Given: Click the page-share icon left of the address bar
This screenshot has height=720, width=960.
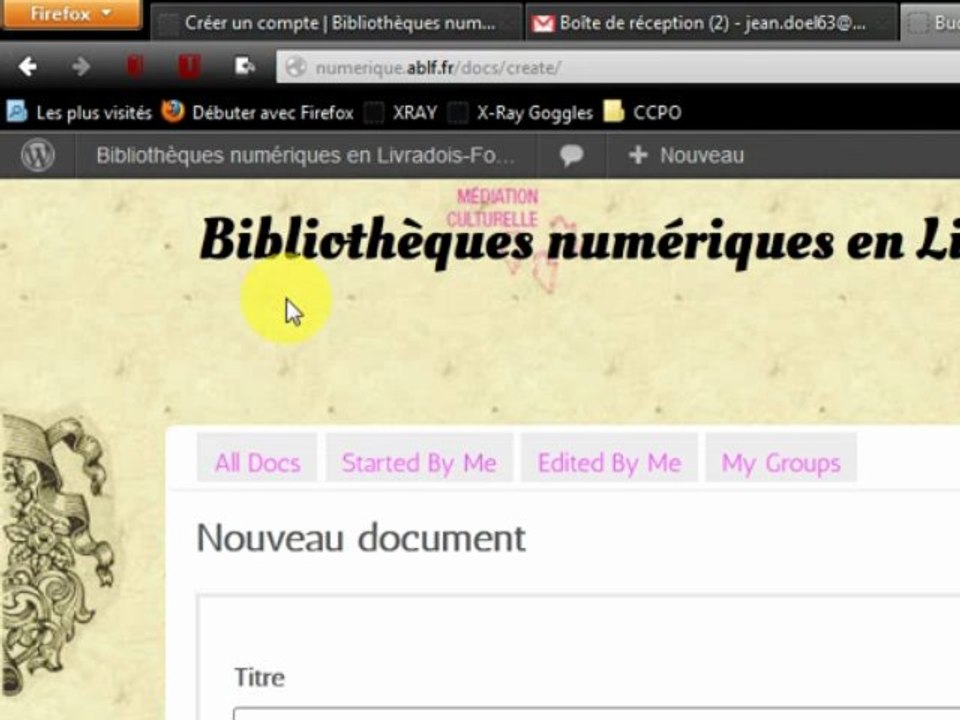Looking at the screenshot, I should click(244, 66).
